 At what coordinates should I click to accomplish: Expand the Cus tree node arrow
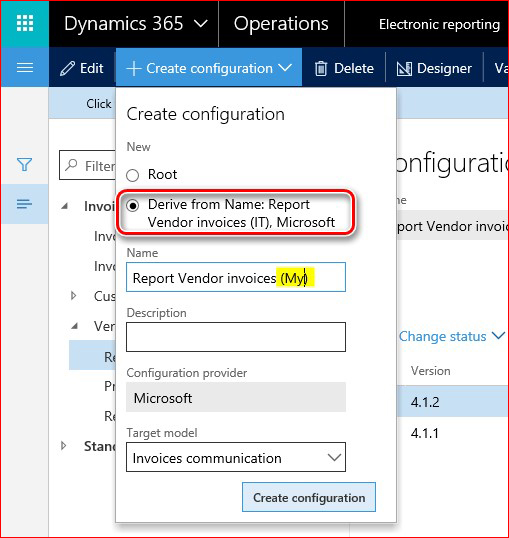click(73, 295)
